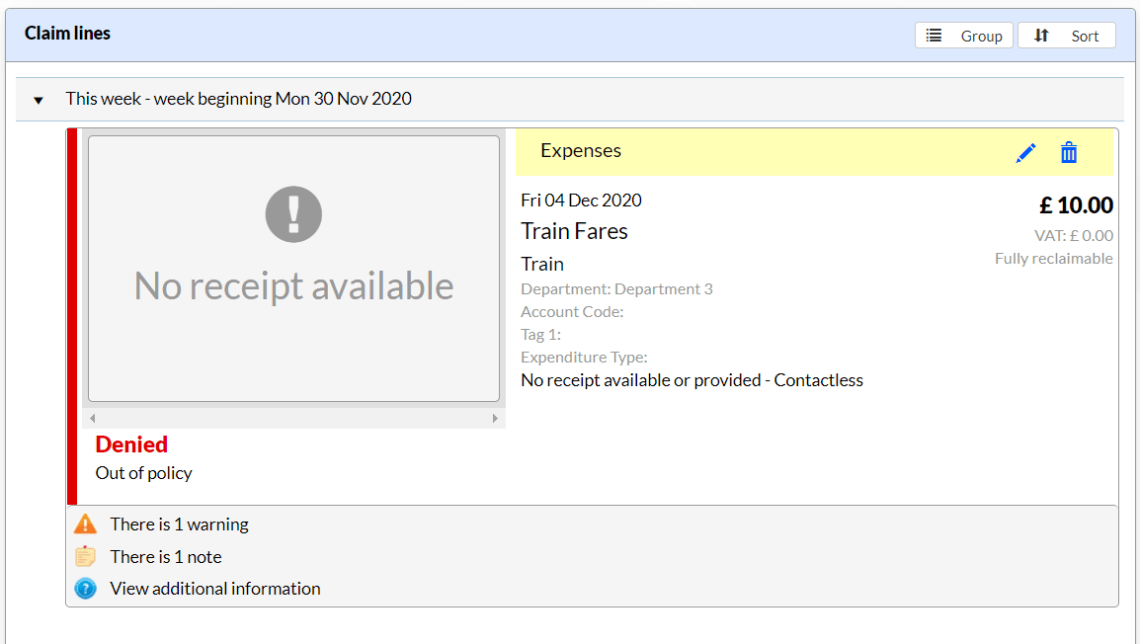
Task: Click the receipt scrollbar left arrow
Action: click(x=92, y=418)
